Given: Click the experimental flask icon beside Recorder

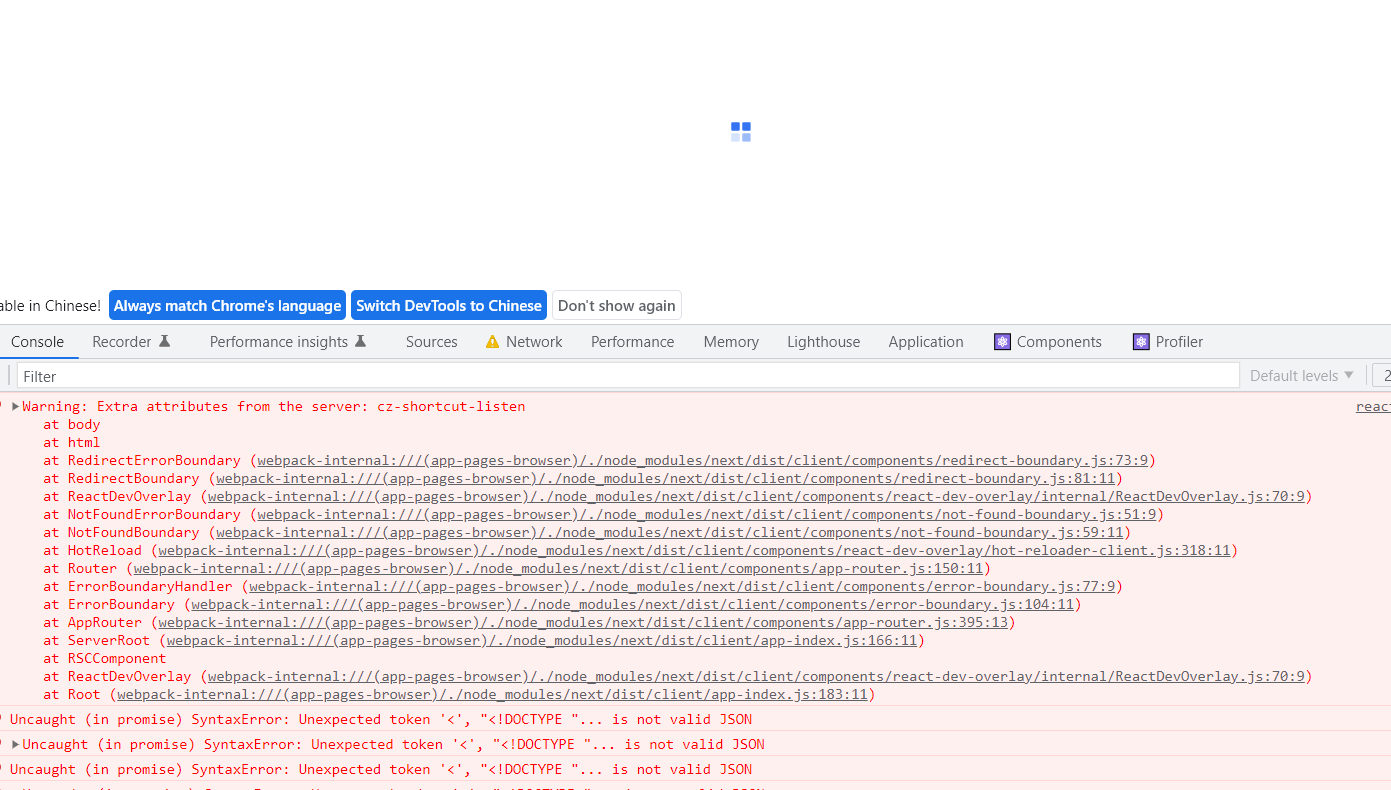Looking at the screenshot, I should (x=167, y=339).
